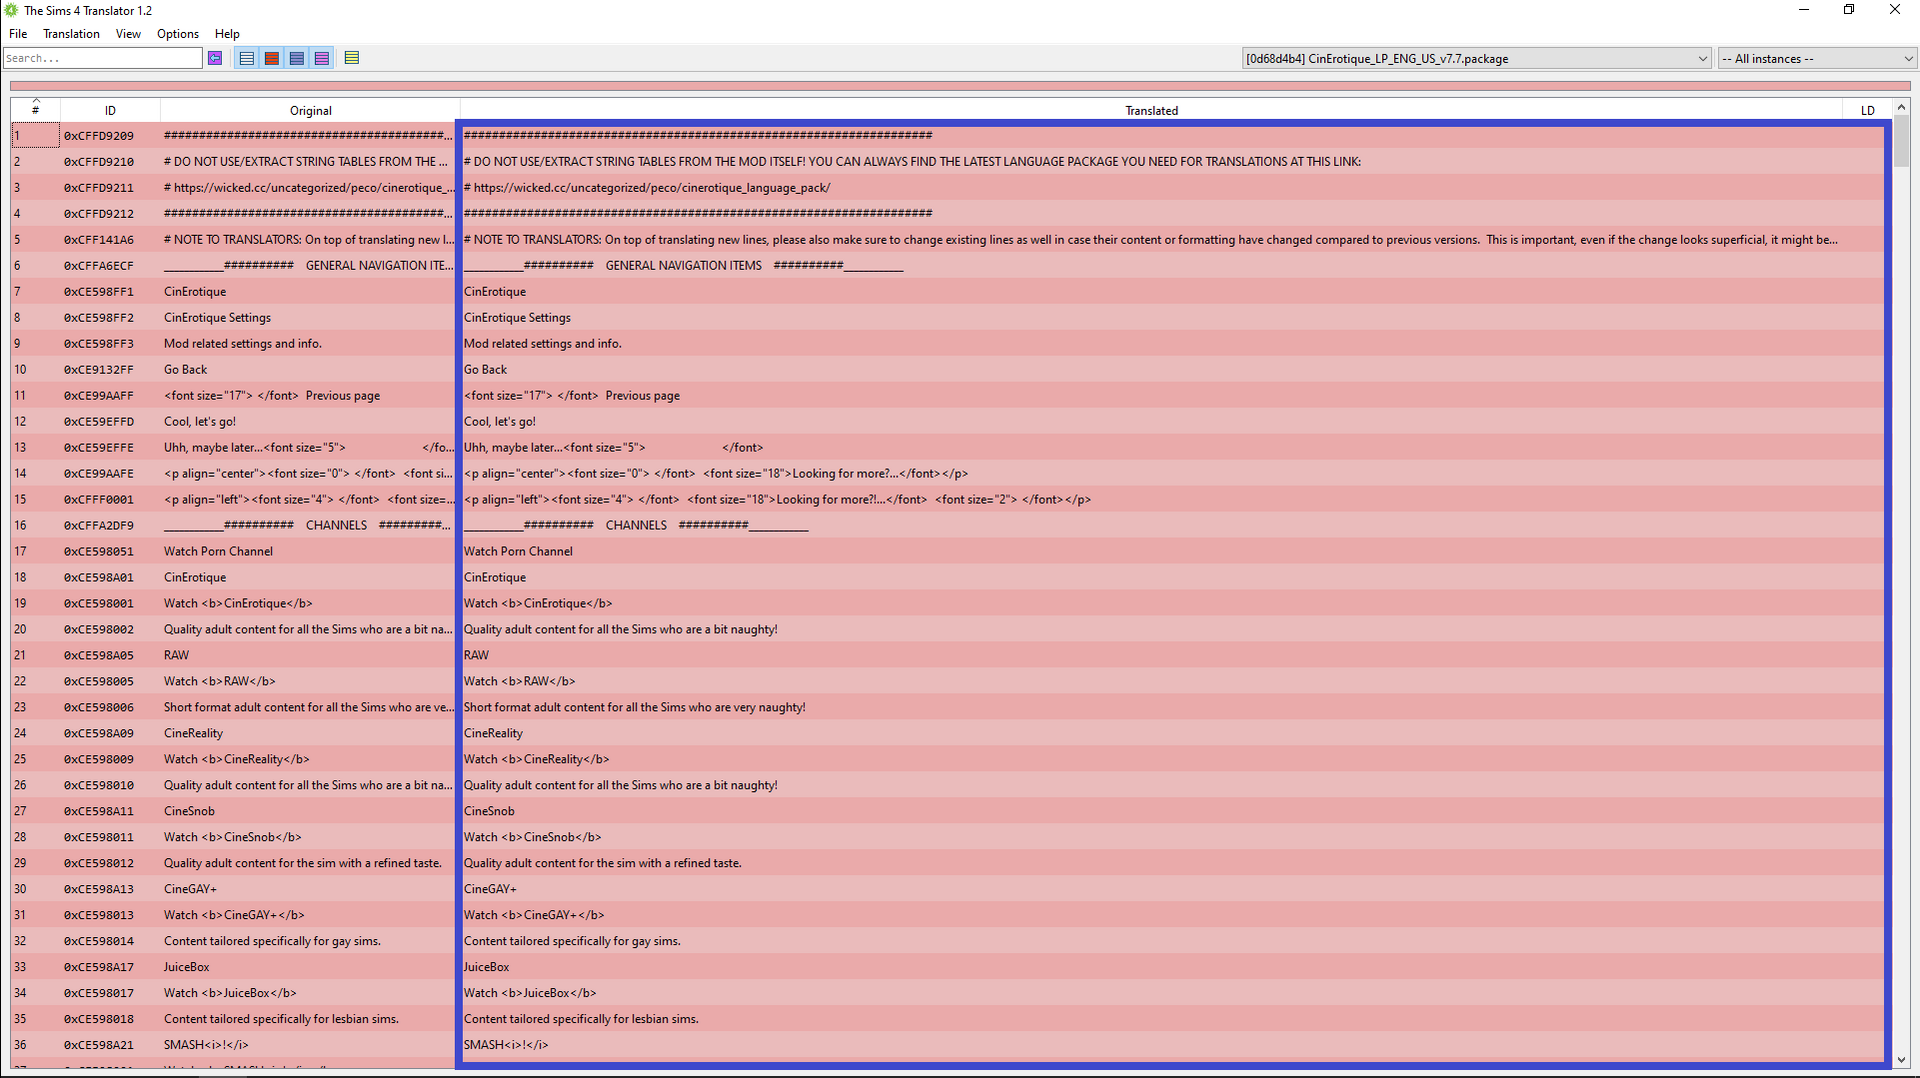The height and width of the screenshot is (1078, 1920).
Task: Select ID cell 0xCE598A21
Action: 110,1045
